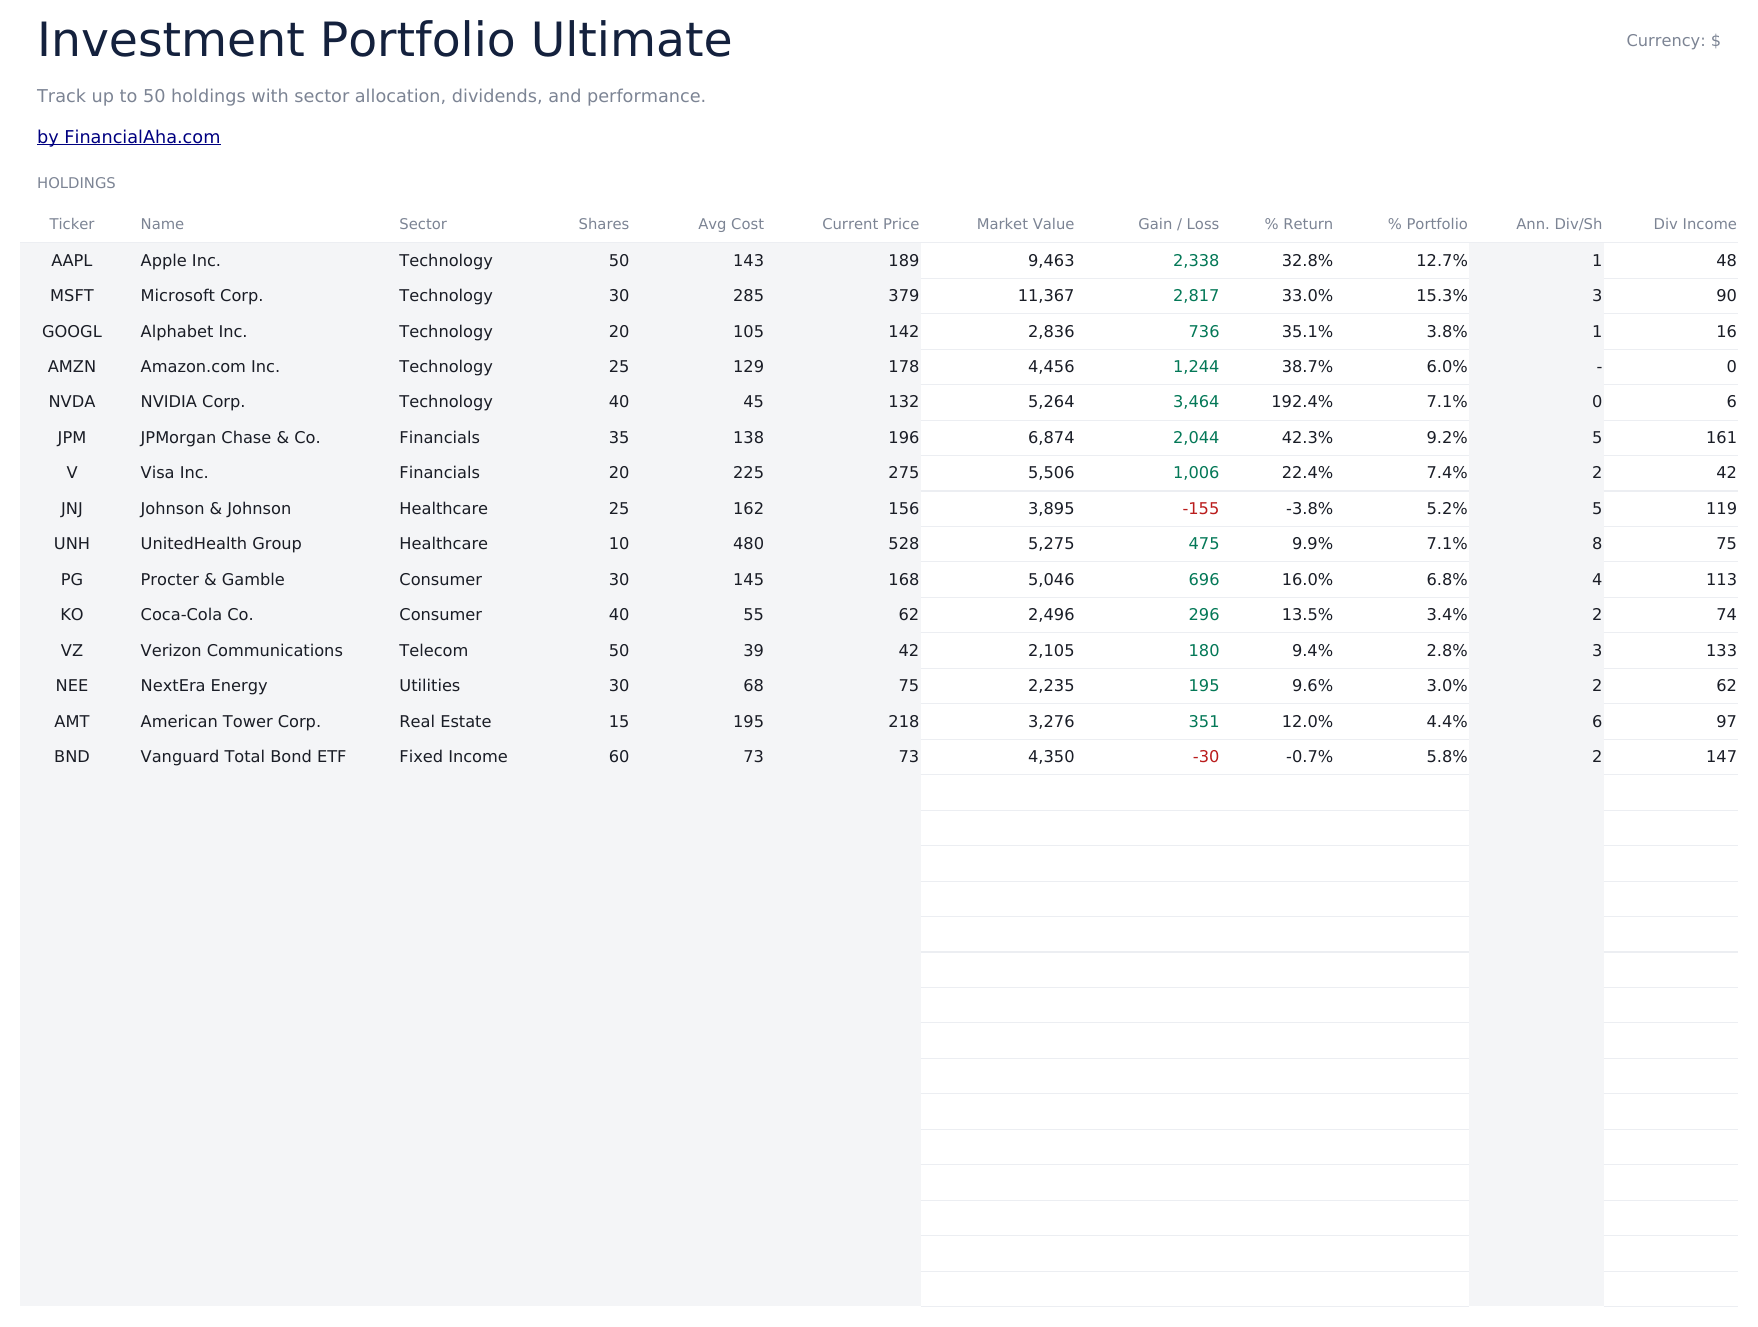Screen dimensions: 1758x1327
Task: Click the Market Value column header
Action: (1025, 224)
